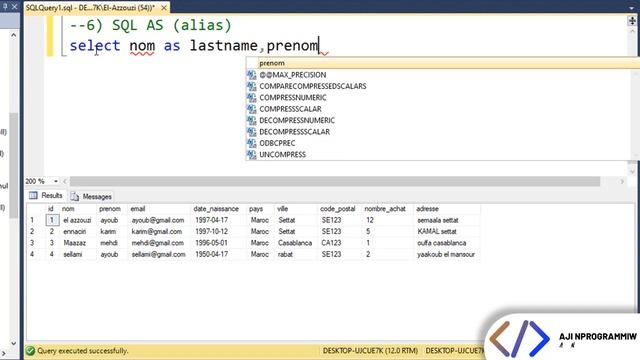Open the active files dropdown arrow at top right
This screenshot has width=640, height=360.
631,8
